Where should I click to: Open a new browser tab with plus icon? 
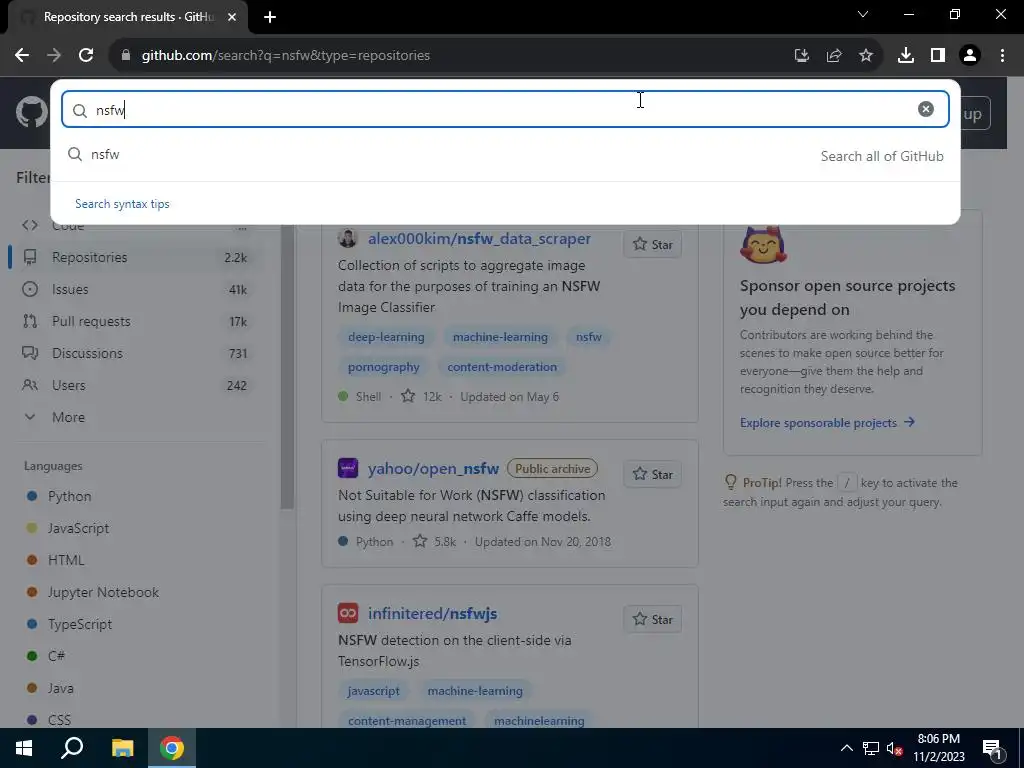pos(270,17)
